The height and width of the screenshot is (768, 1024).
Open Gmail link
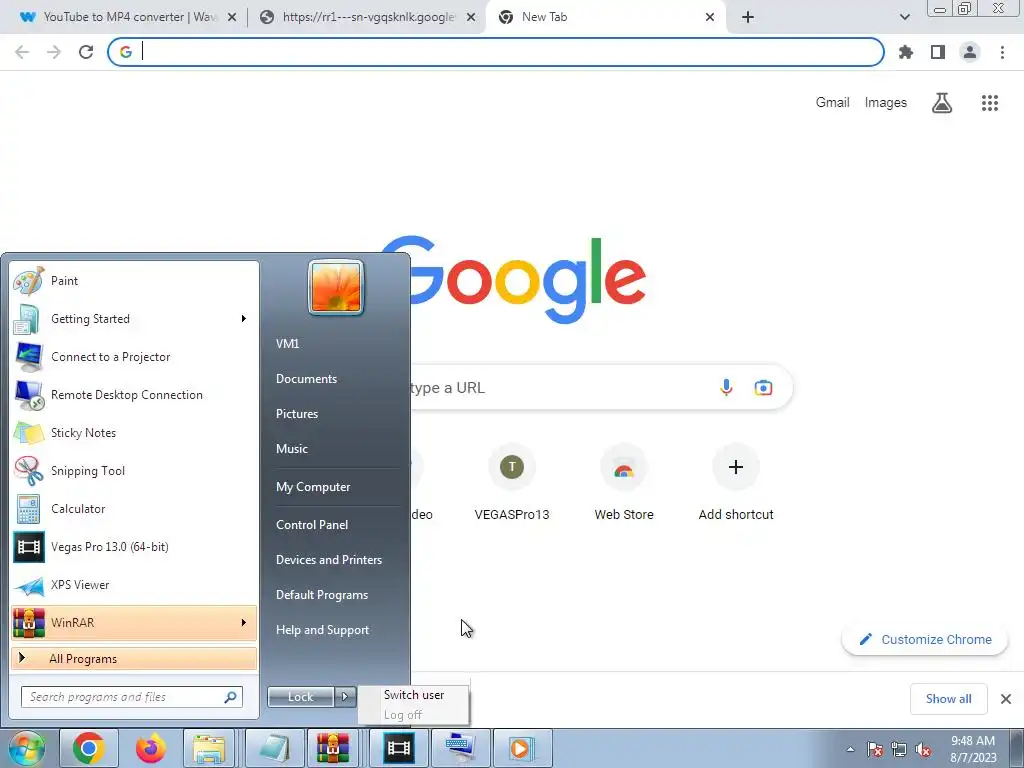click(x=833, y=103)
